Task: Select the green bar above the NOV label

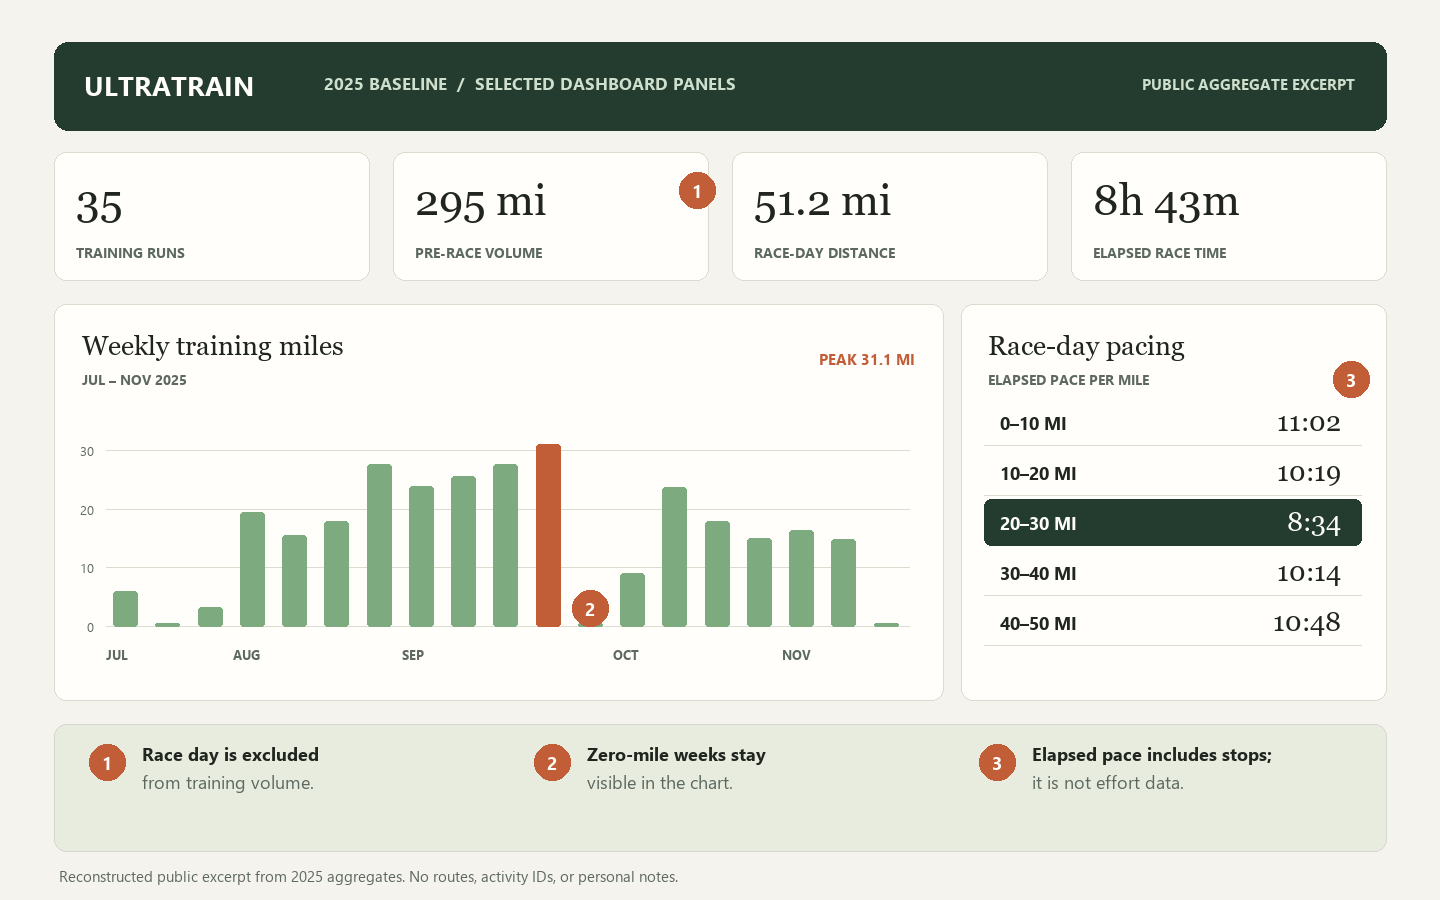Action: 801,579
